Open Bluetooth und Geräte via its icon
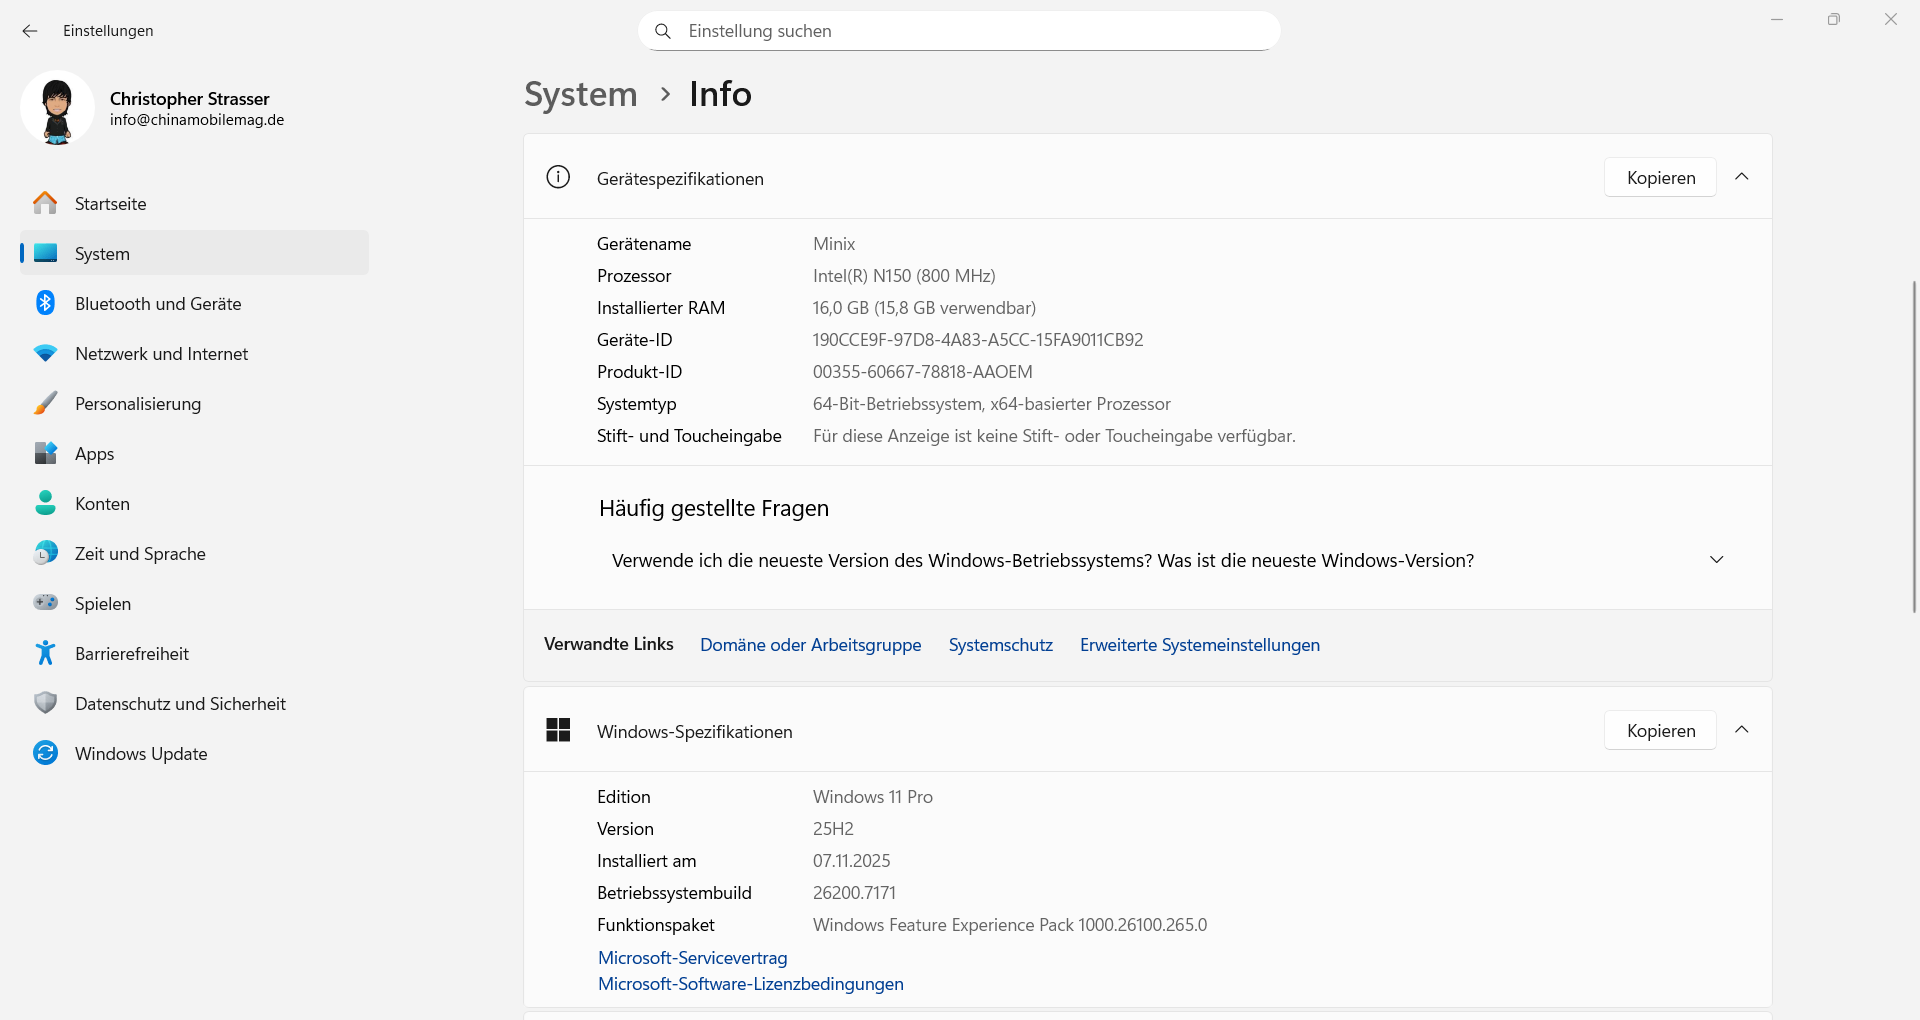Image resolution: width=1920 pixels, height=1020 pixels. coord(45,303)
